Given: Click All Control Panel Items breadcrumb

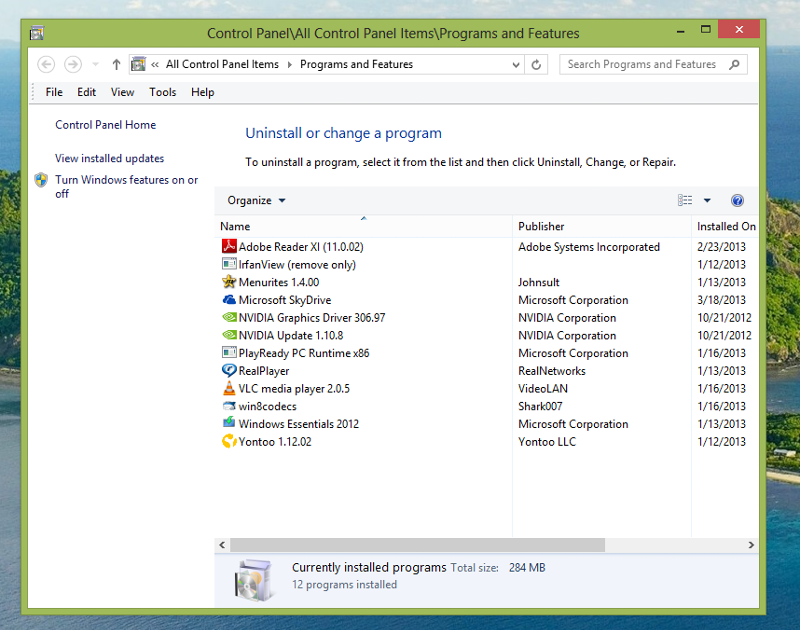Looking at the screenshot, I should pyautogui.click(x=222, y=64).
